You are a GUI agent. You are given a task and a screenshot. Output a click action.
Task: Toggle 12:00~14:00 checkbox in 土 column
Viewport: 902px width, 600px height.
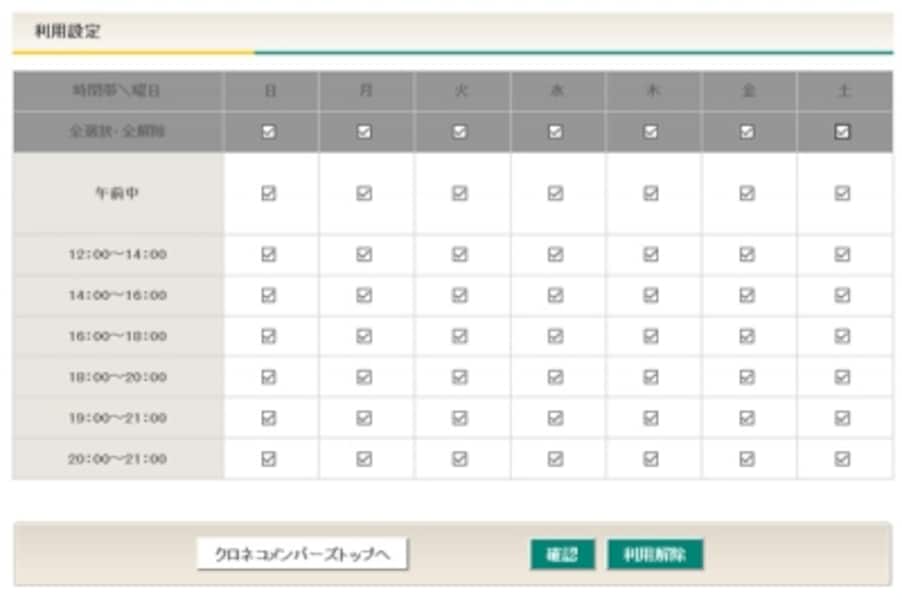842,254
